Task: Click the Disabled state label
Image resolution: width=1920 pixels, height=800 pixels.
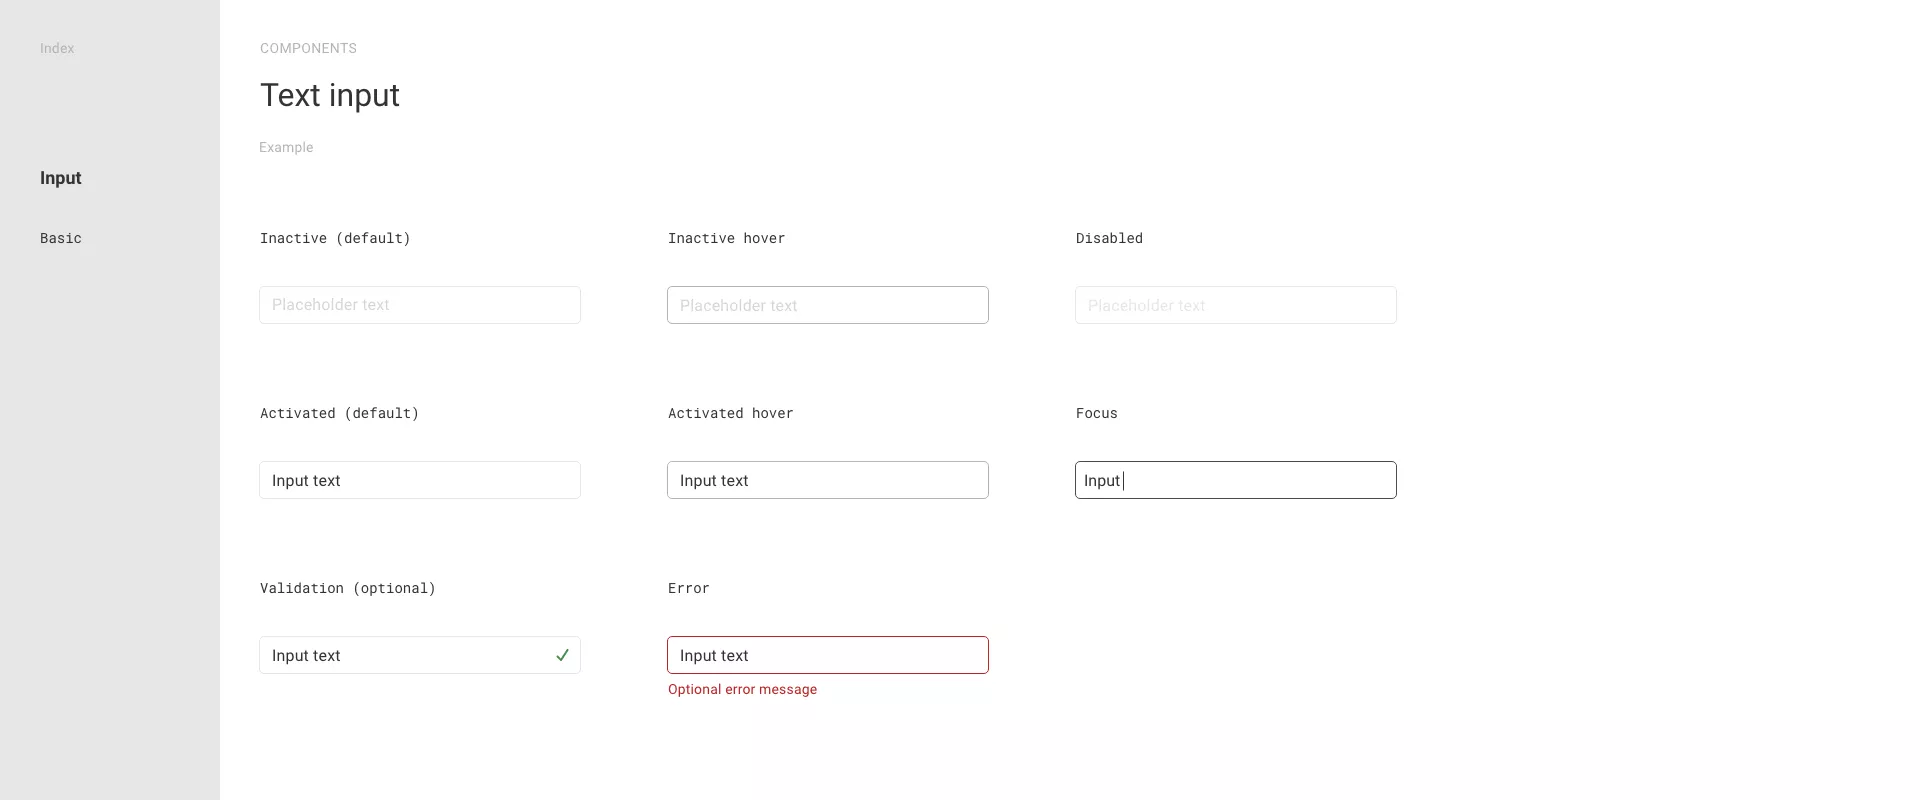Action: [1109, 238]
